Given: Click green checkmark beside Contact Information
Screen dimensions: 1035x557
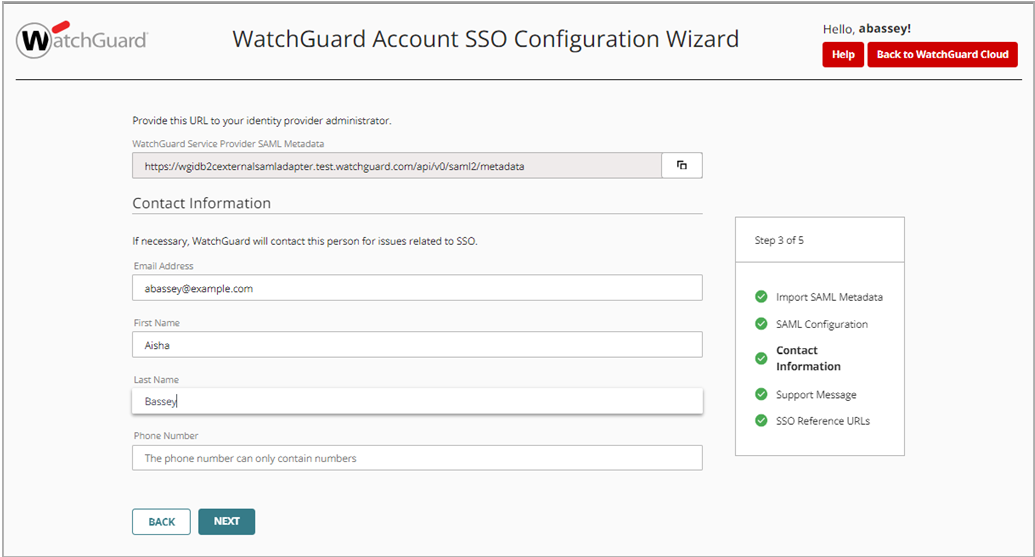Looking at the screenshot, I should pos(761,358).
